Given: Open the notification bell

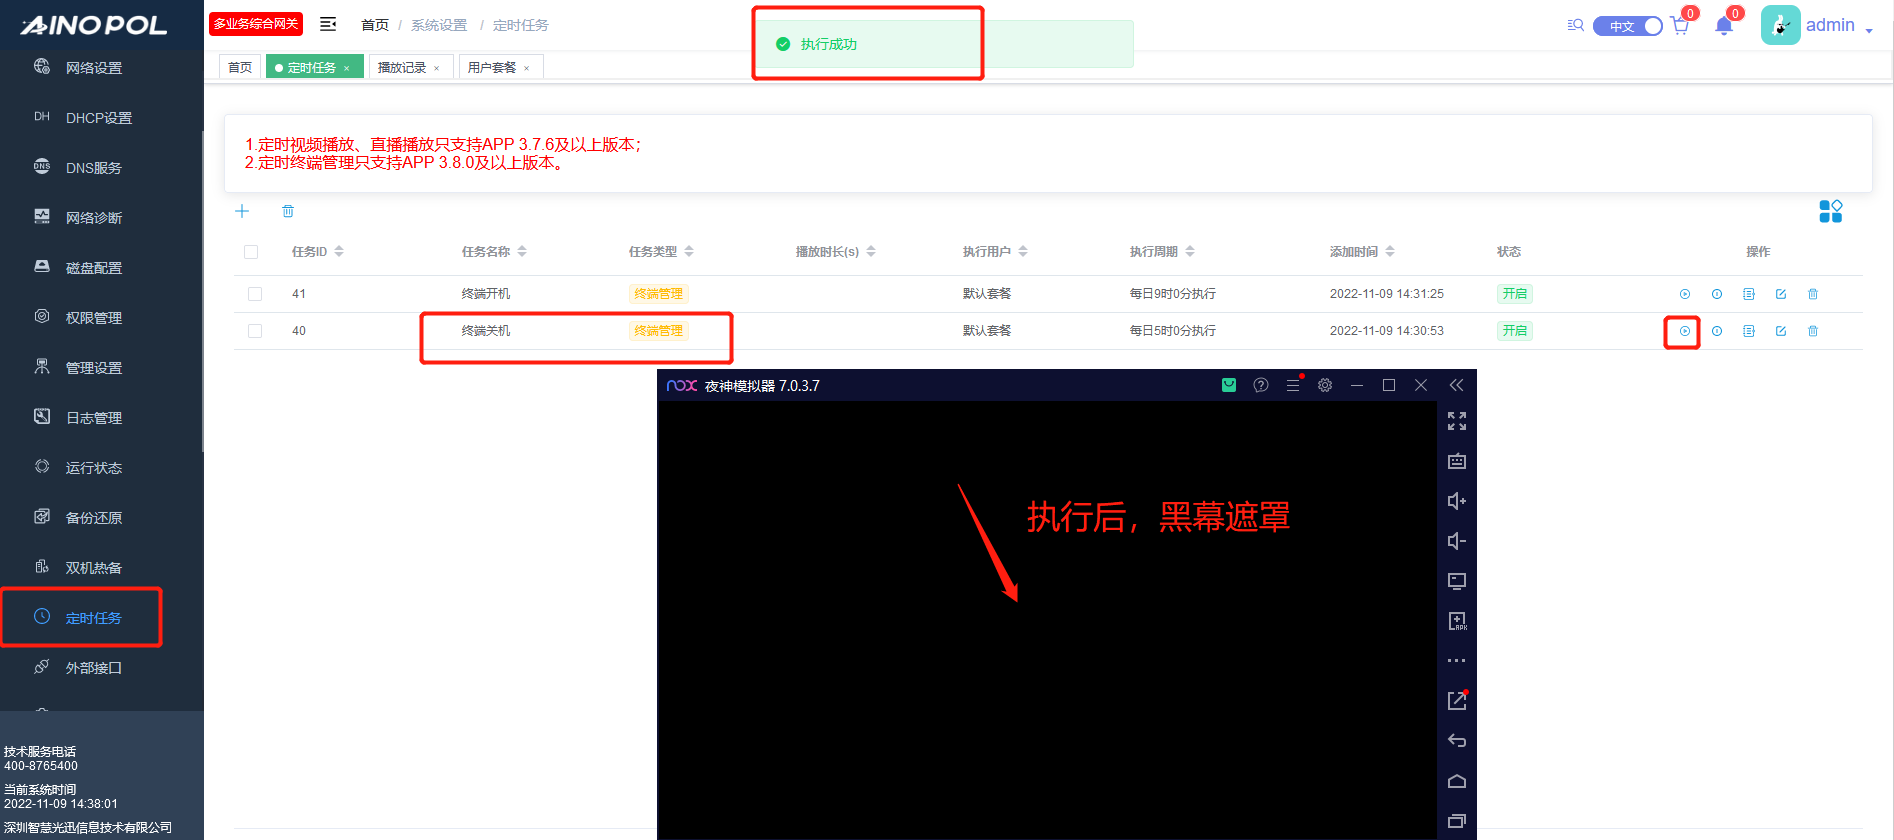Looking at the screenshot, I should [1724, 26].
